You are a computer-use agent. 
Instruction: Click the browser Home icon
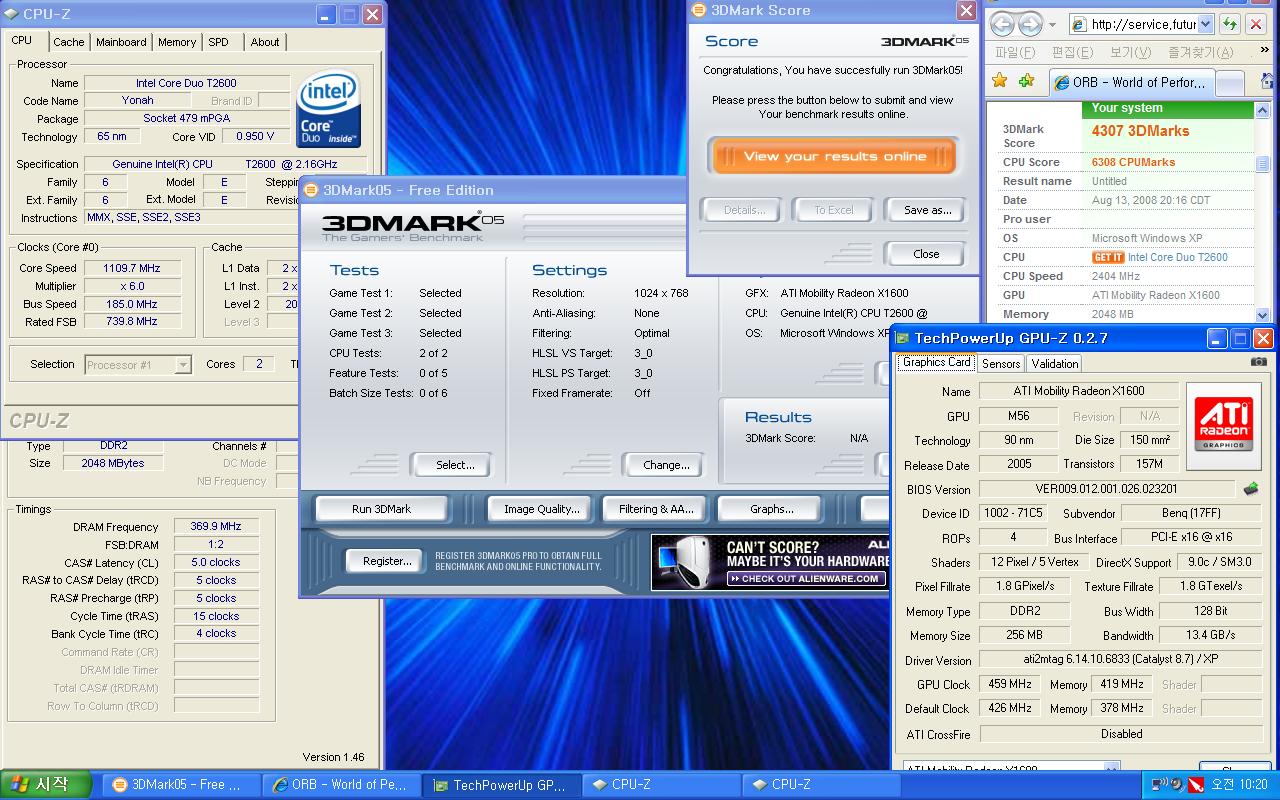(x=1266, y=81)
